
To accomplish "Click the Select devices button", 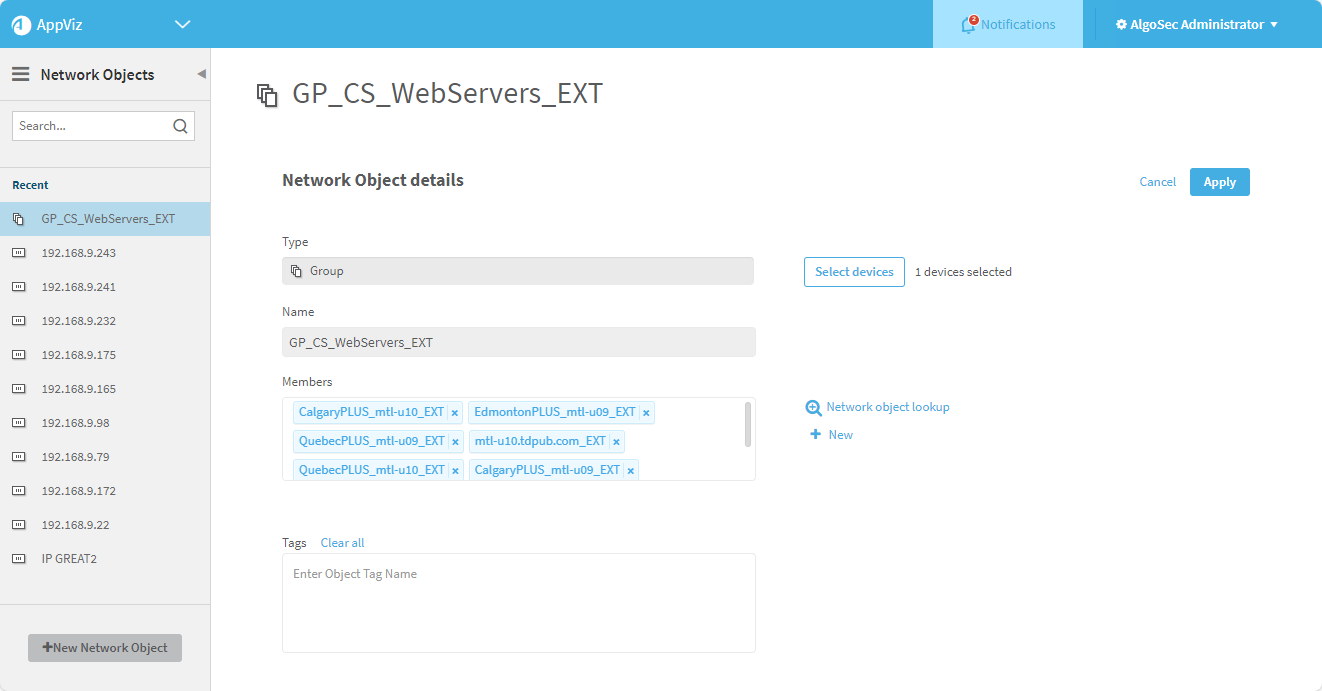I will click(x=853, y=272).
